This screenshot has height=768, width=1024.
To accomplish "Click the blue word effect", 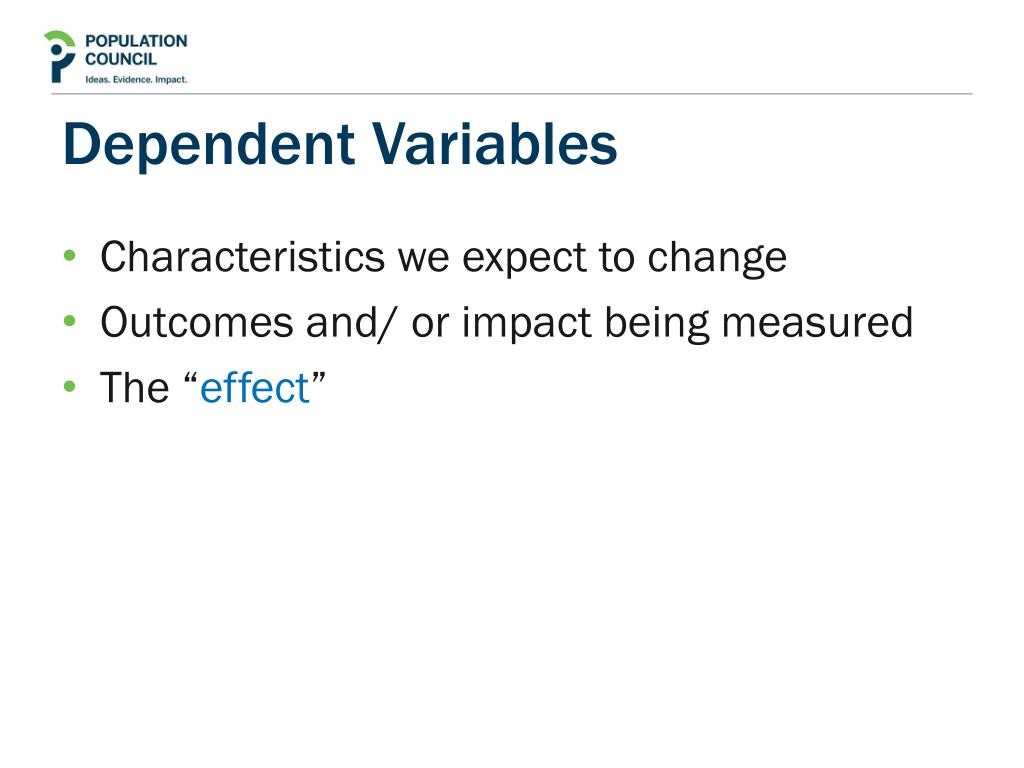I will click(x=255, y=387).
